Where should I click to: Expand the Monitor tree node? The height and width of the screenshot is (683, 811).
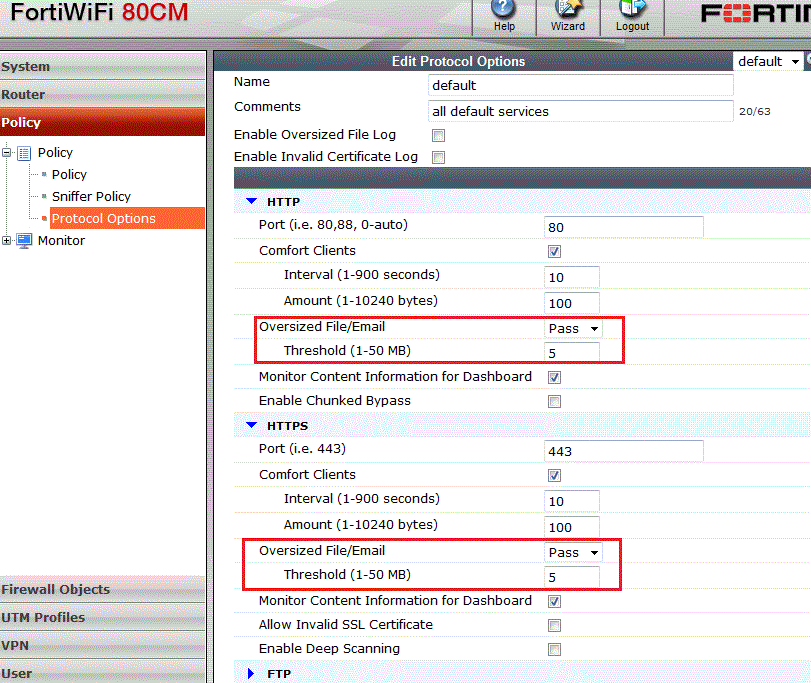[x=7, y=240]
